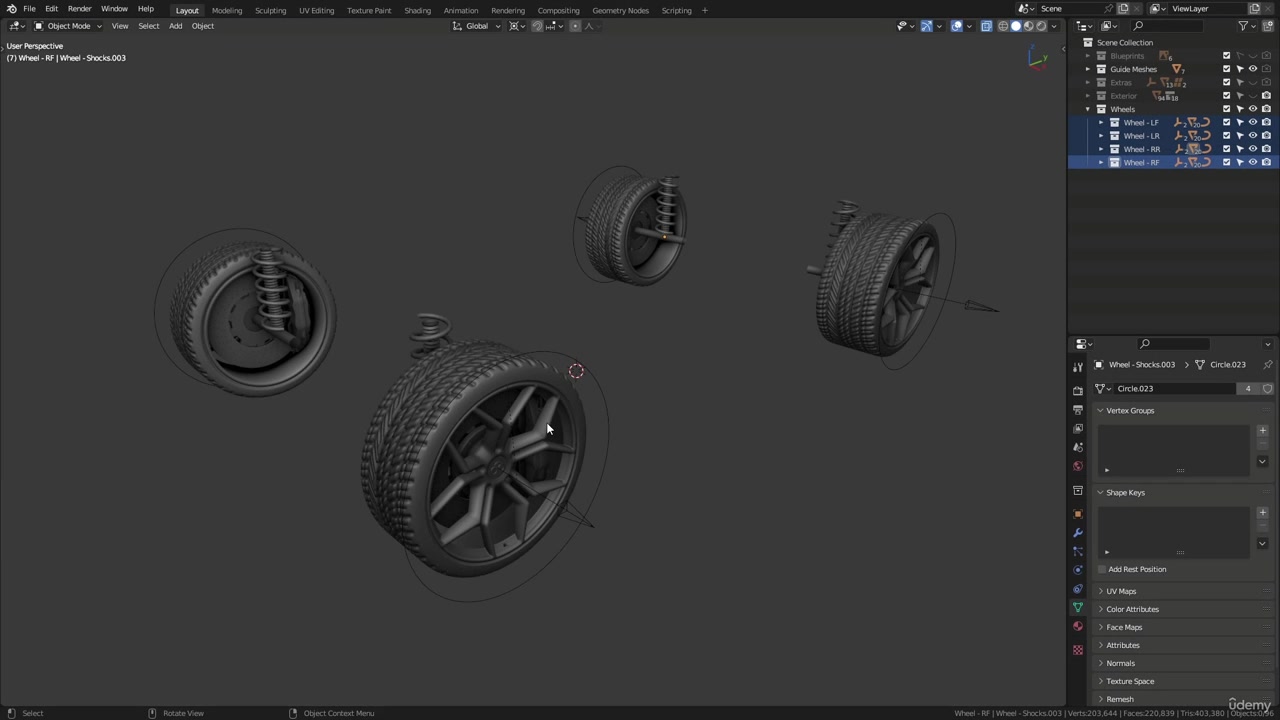1280x720 pixels.
Task: Hide Wheel - LF in viewport
Action: 1253,122
